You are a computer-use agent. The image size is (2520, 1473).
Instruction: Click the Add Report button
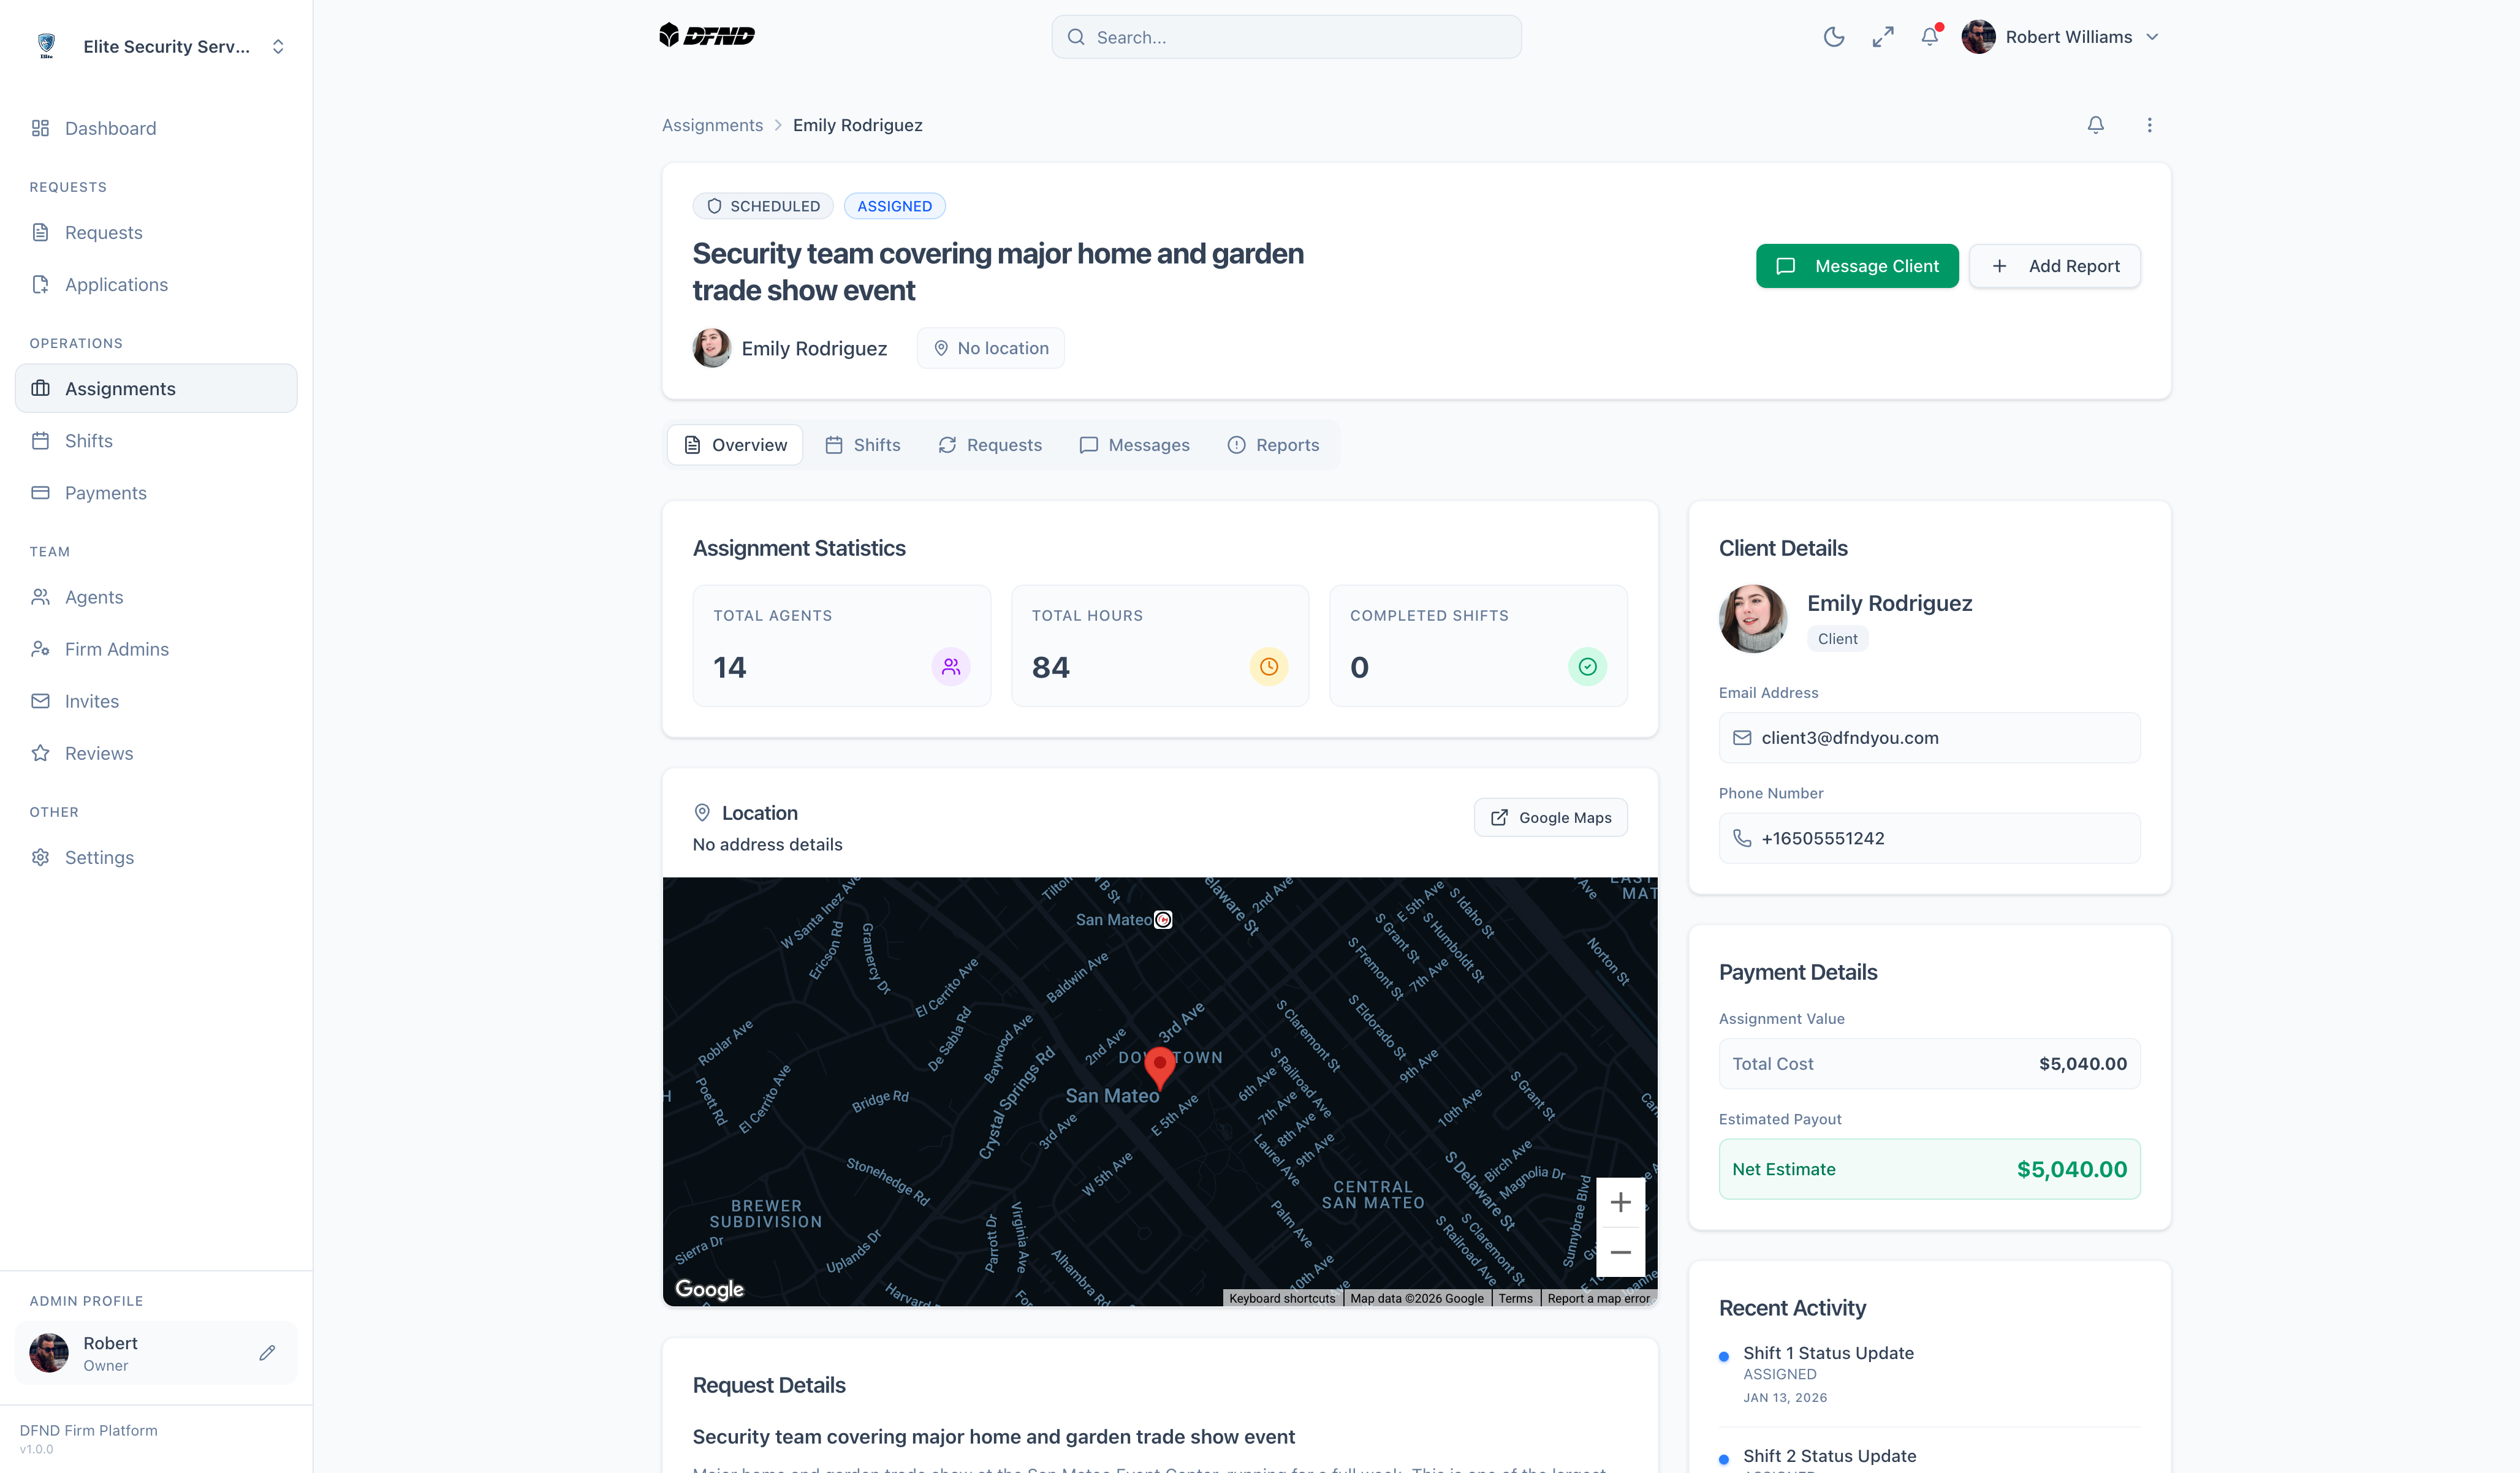[2054, 266]
